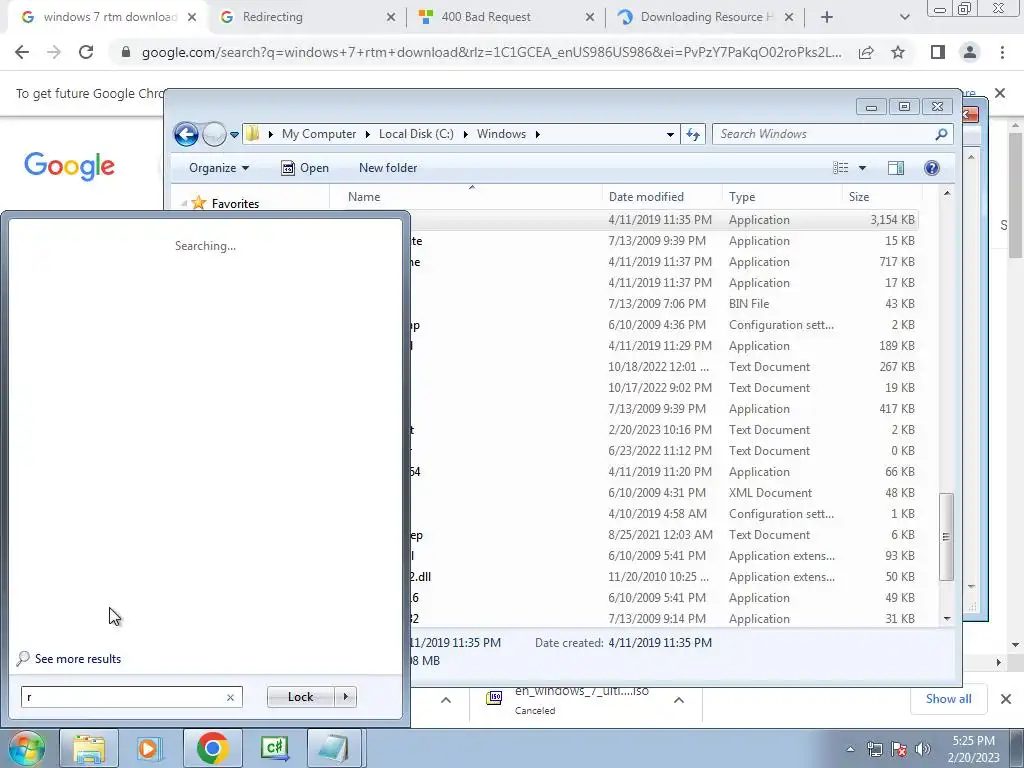Open Explorer recent locations dropdown
1024x768 pixels.
click(x=234, y=135)
